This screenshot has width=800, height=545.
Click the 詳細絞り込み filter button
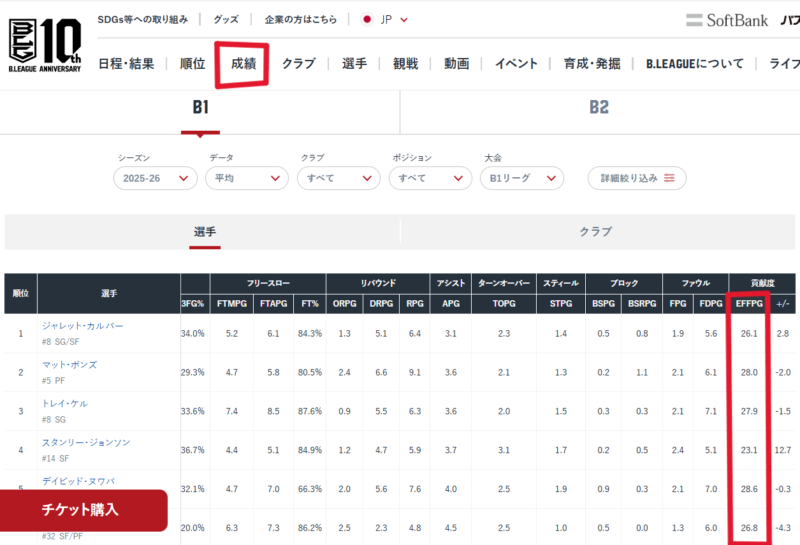(x=637, y=178)
